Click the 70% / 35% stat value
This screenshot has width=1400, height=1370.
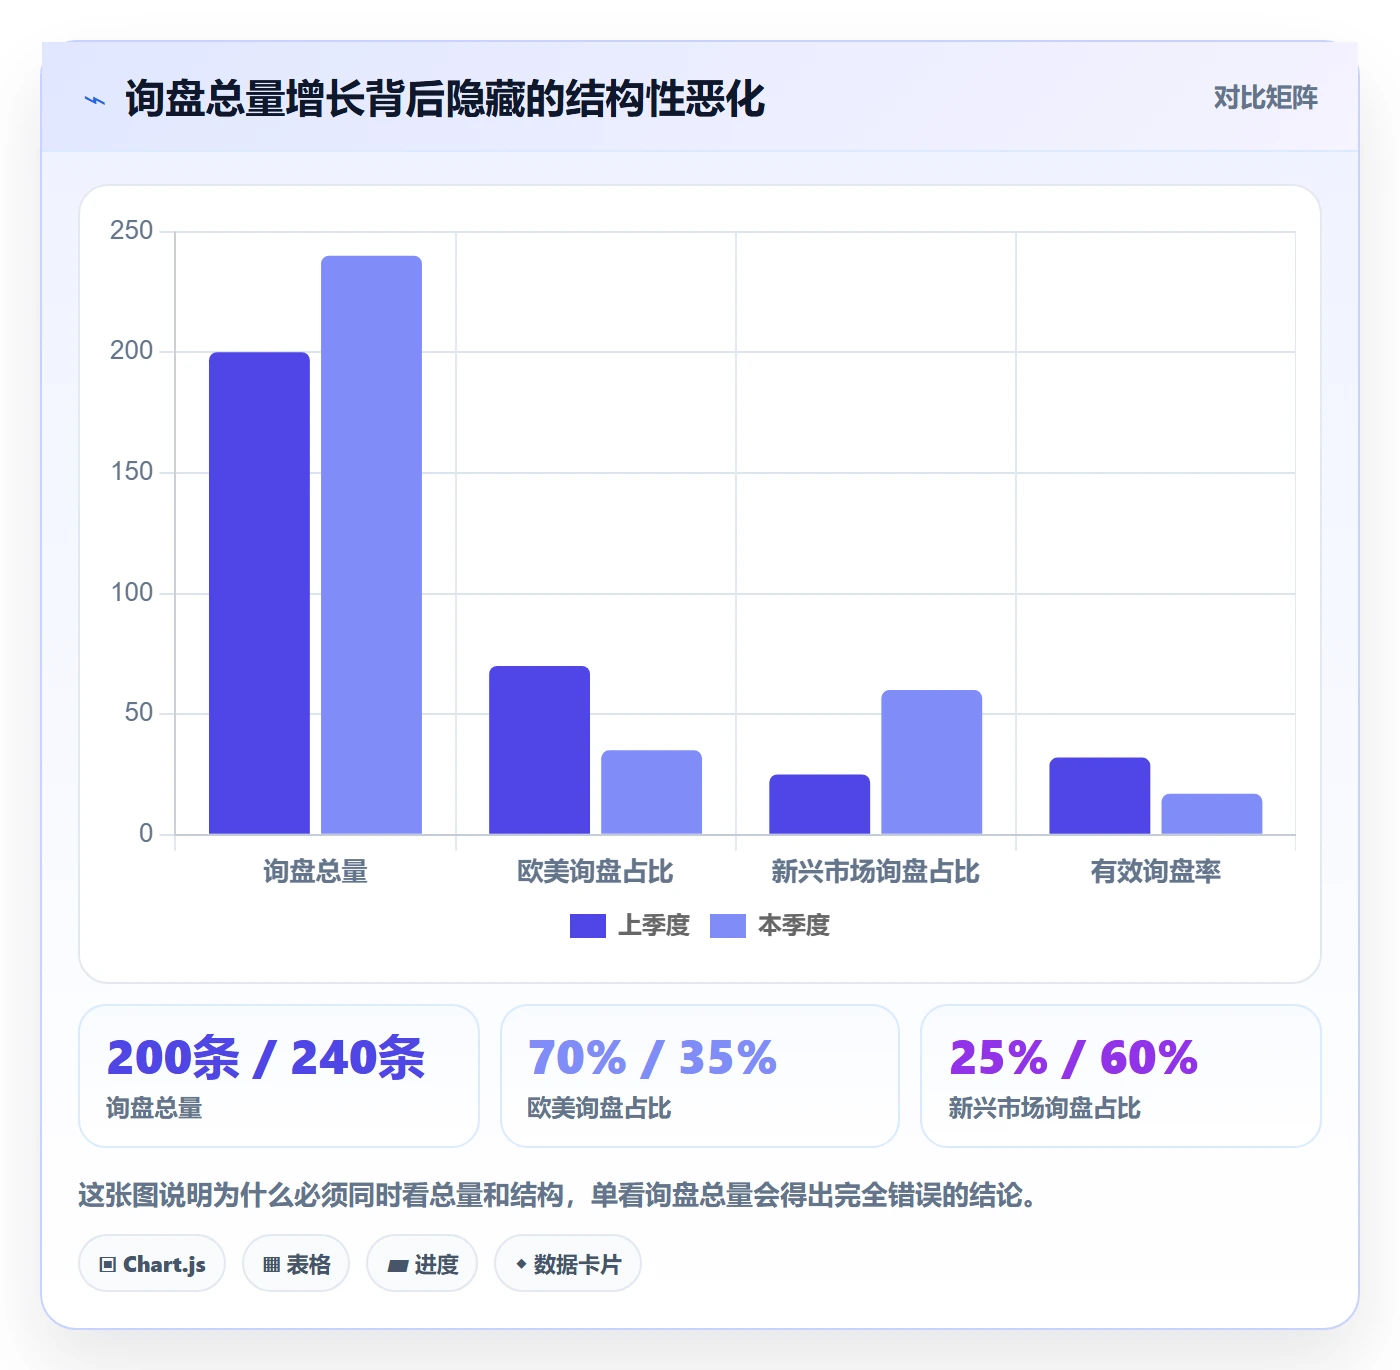(x=652, y=1058)
